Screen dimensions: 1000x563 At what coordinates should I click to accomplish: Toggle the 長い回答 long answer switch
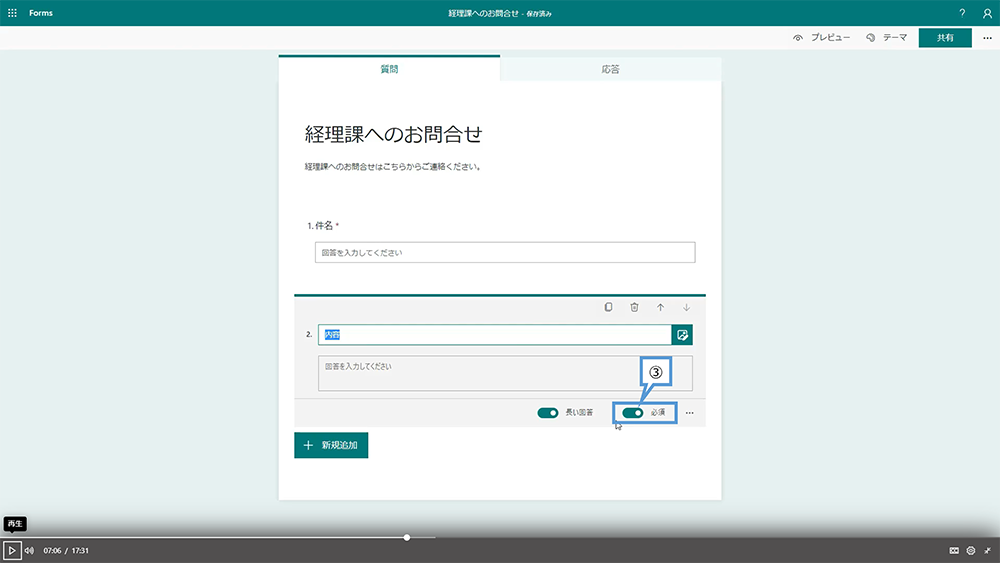[547, 413]
